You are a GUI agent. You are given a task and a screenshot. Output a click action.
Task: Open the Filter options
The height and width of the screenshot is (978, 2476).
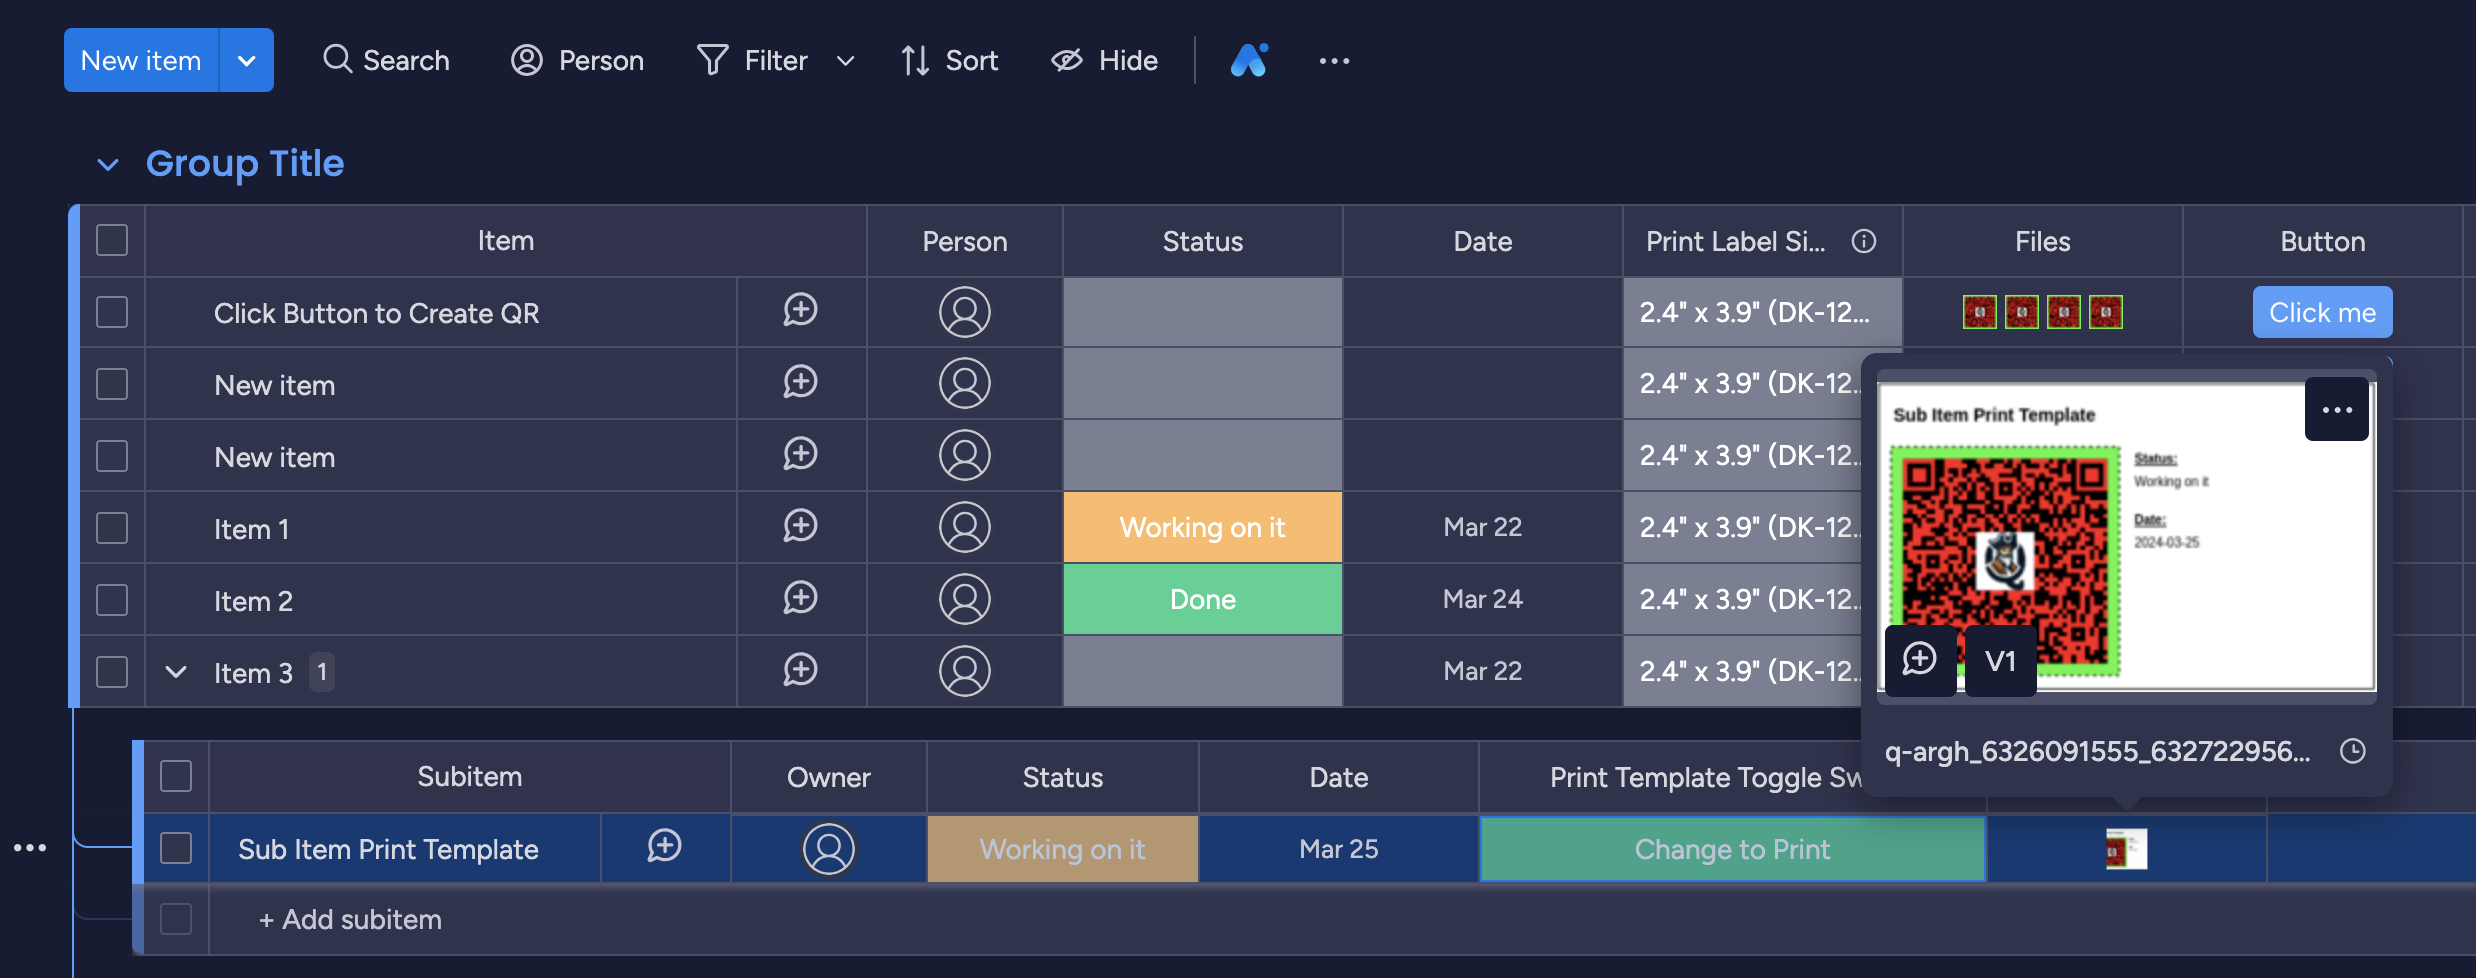[x=753, y=60]
